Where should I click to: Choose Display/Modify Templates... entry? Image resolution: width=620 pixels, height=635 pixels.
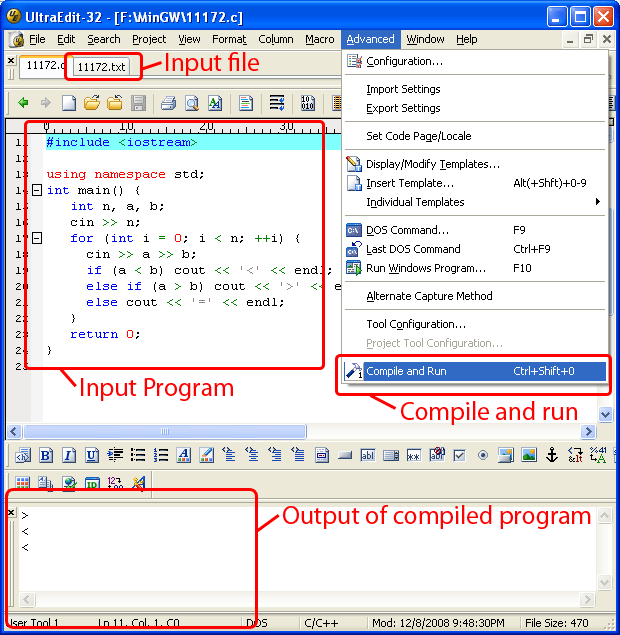(x=475, y=164)
